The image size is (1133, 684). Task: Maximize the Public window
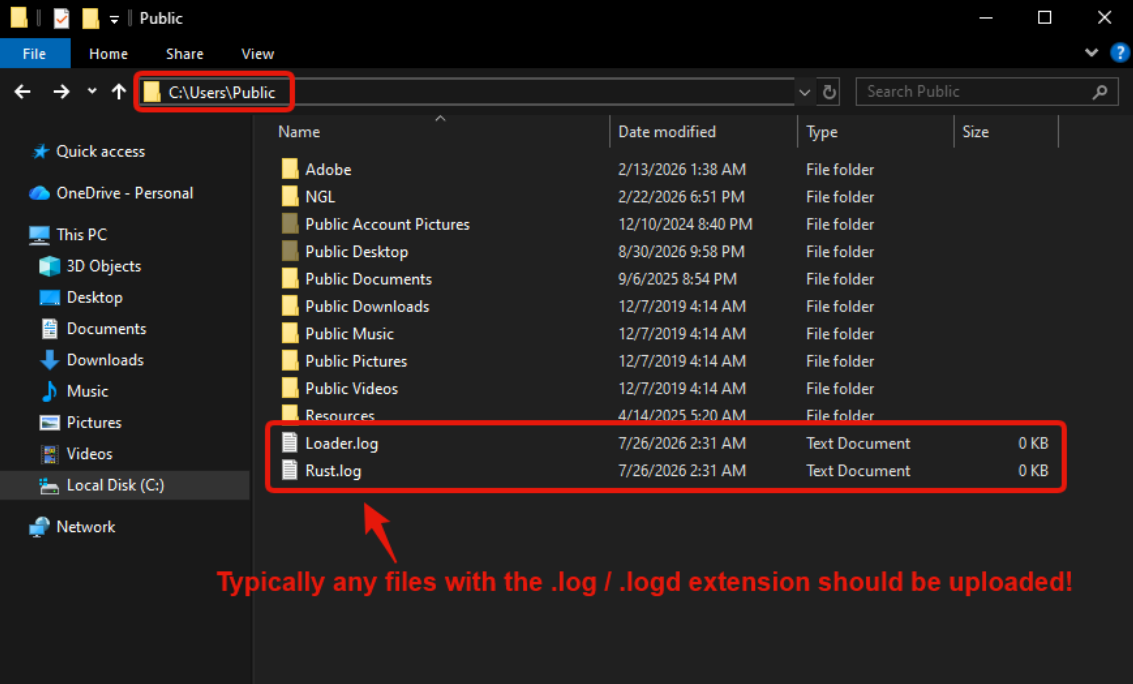(x=1045, y=17)
